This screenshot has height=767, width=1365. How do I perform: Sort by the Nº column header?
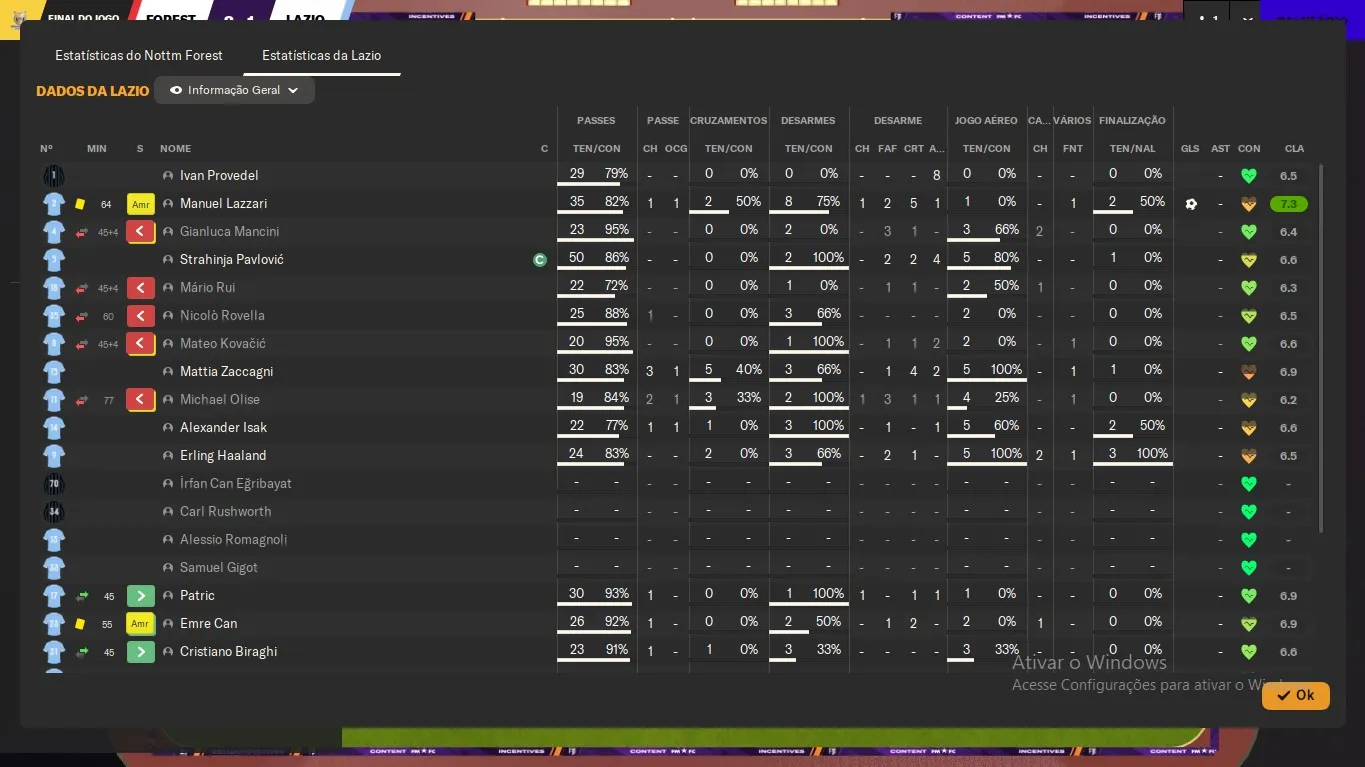coord(47,149)
